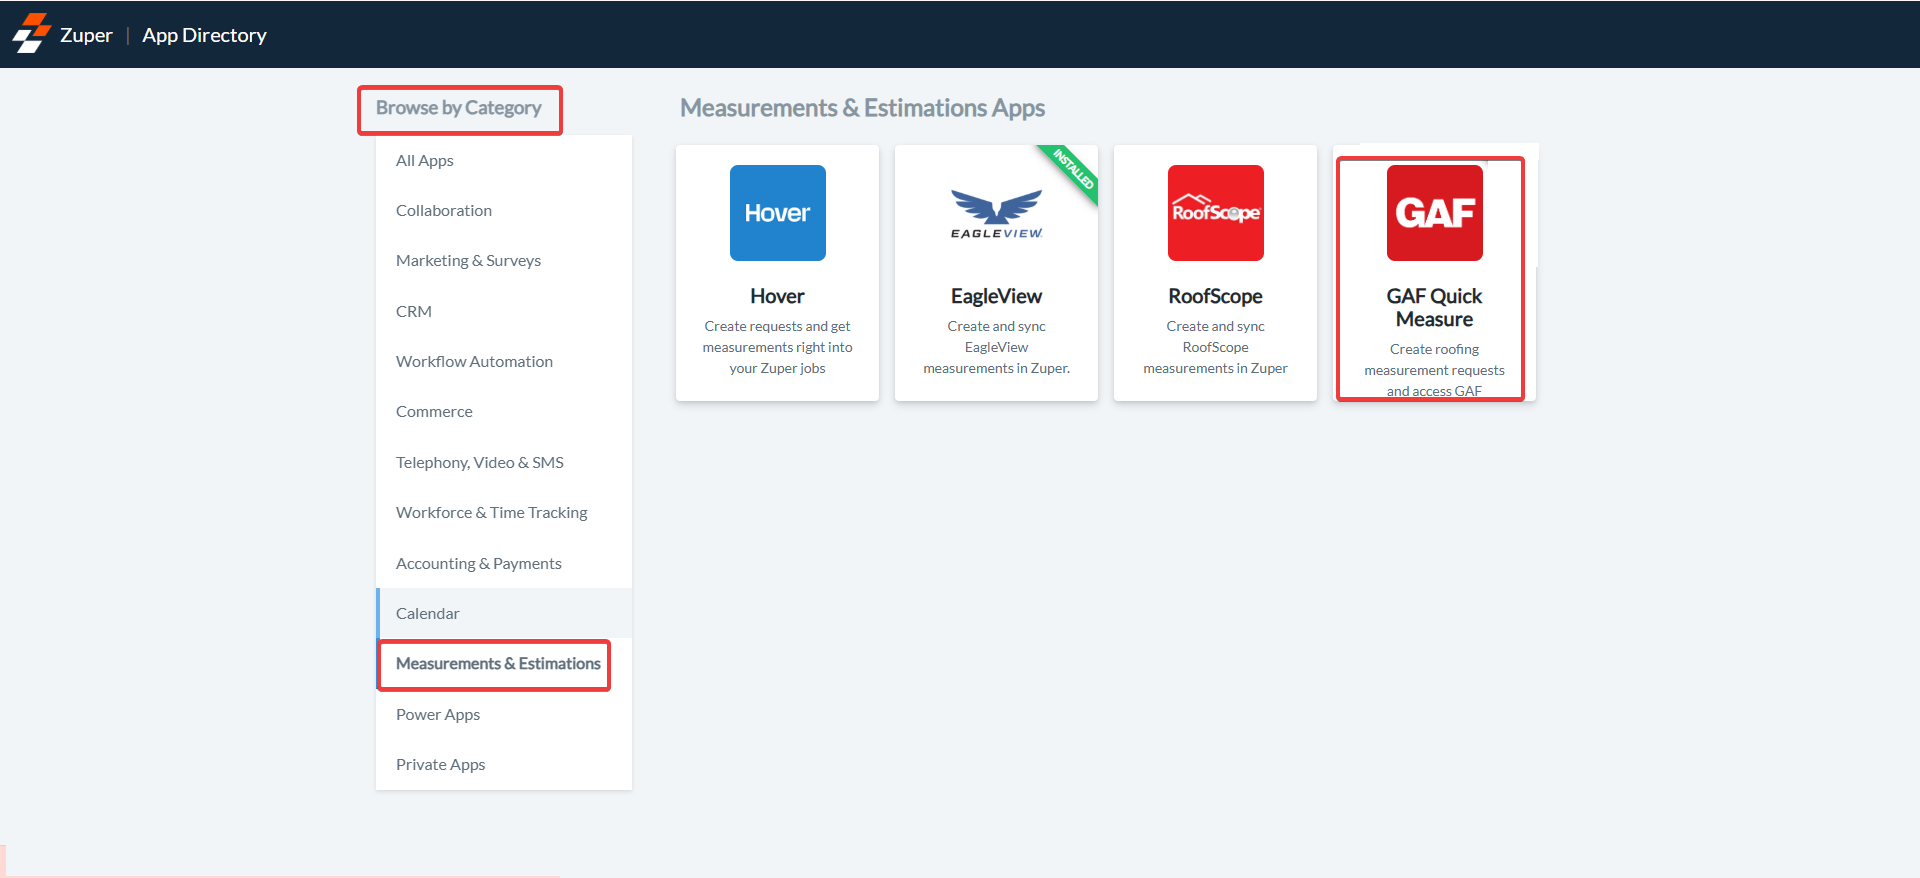
Task: Select the Collaboration category
Action: point(504,210)
